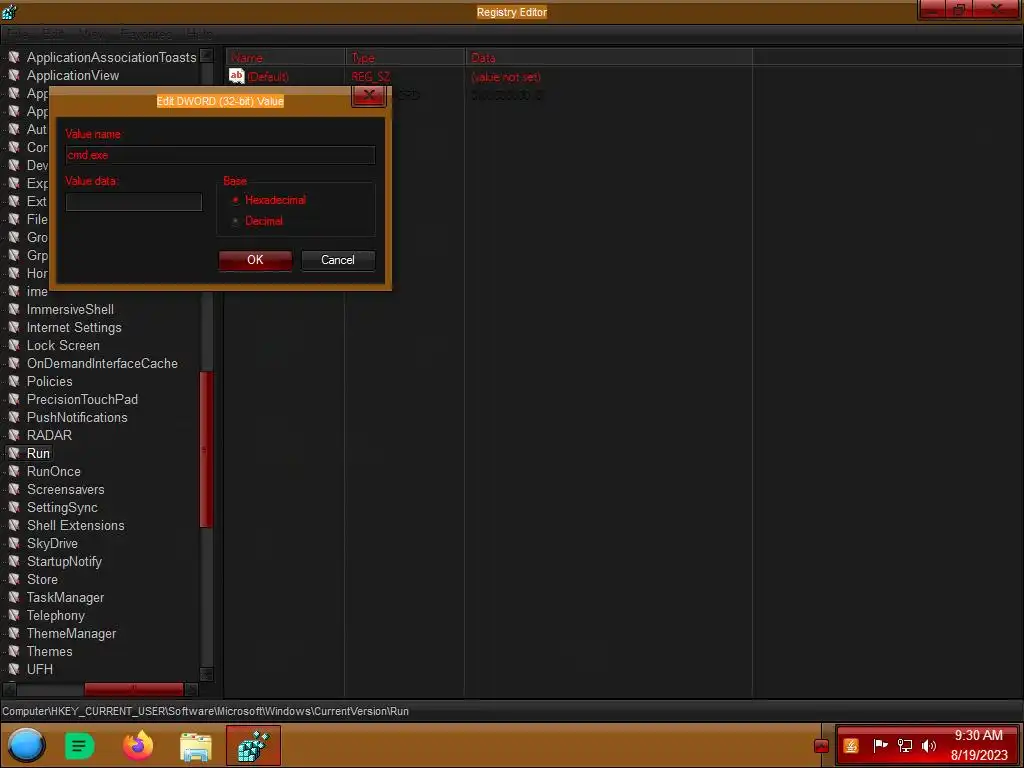Viewport: 1024px width, 768px height.
Task: Click the Data column header
Action: (609, 57)
